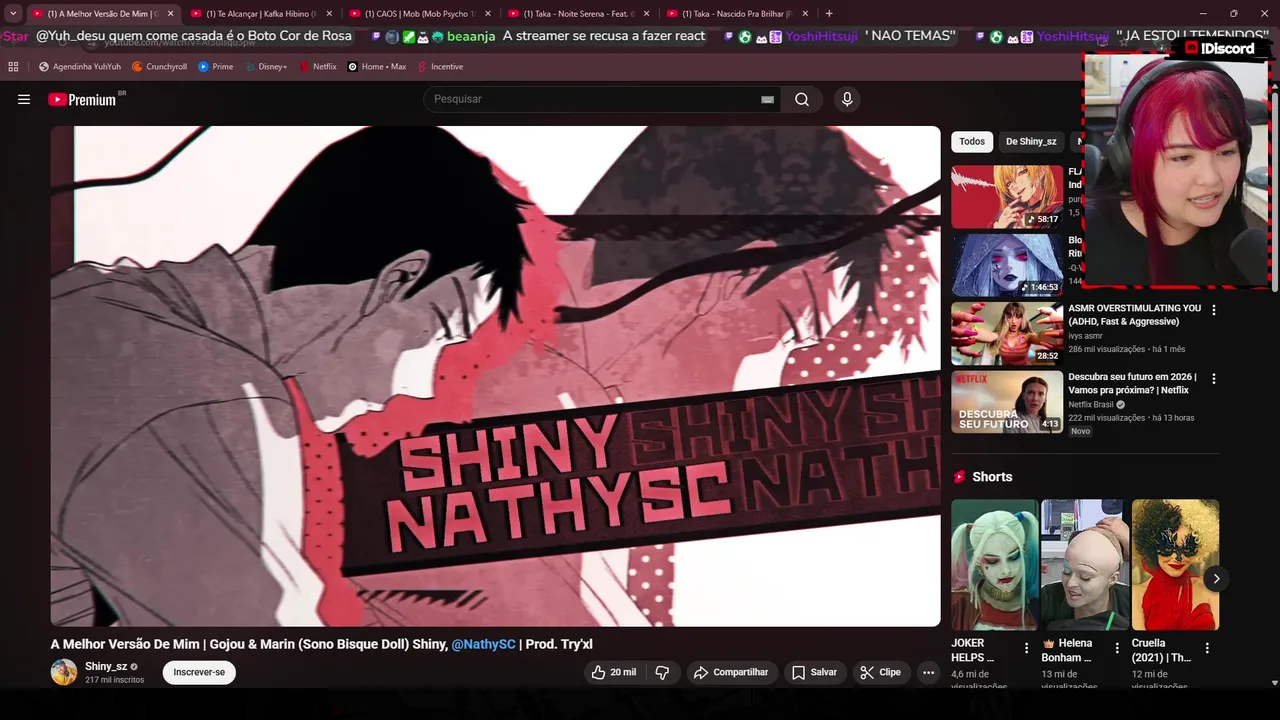Open Descubra seu futuro Netflix thumbnail
Image resolution: width=1280 pixels, height=720 pixels.
[x=1007, y=402]
